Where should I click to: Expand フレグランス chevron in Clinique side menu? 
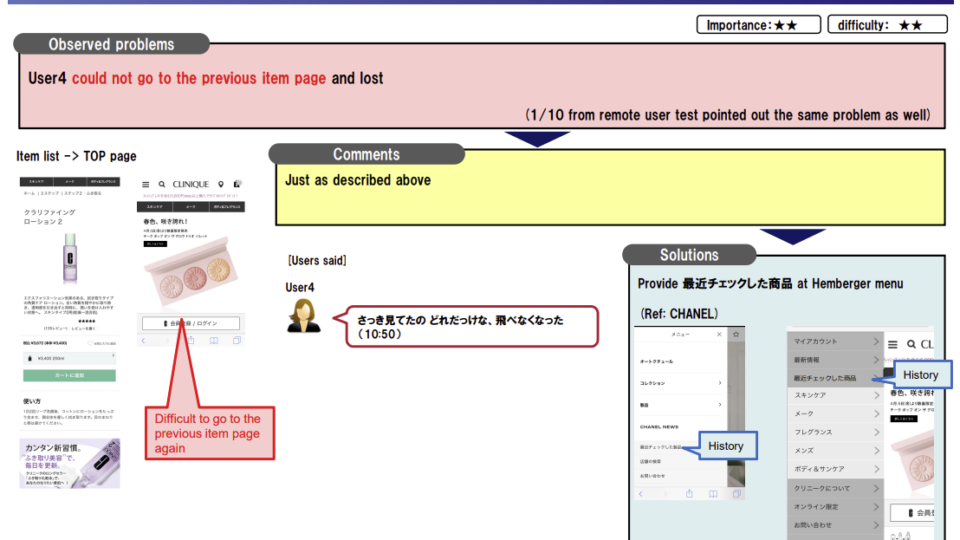876,432
